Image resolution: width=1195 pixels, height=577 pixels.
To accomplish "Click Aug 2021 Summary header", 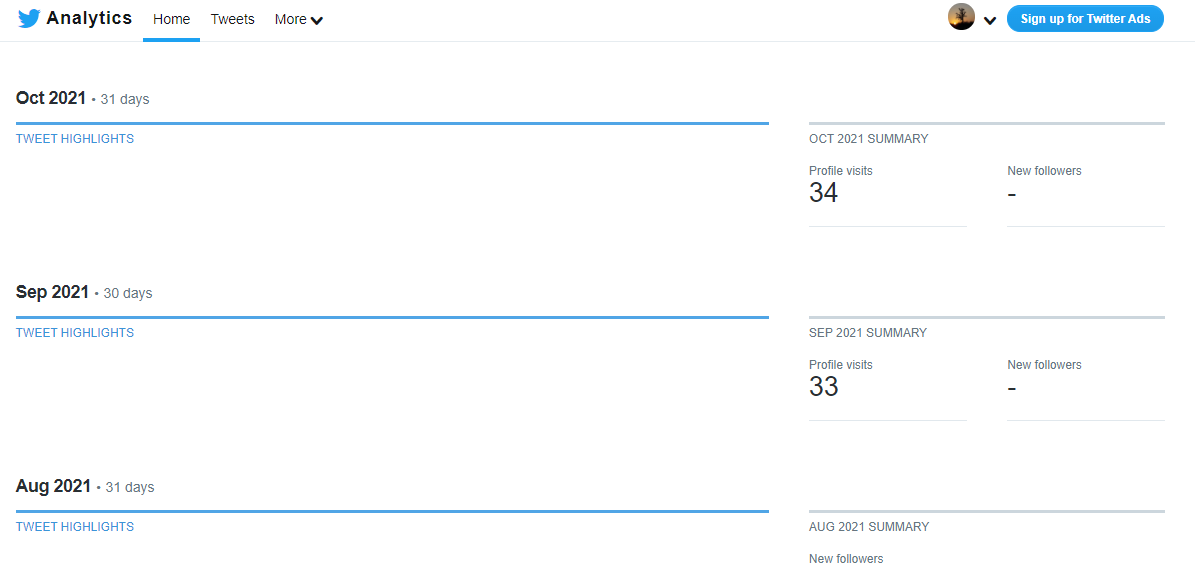I will 868,527.
